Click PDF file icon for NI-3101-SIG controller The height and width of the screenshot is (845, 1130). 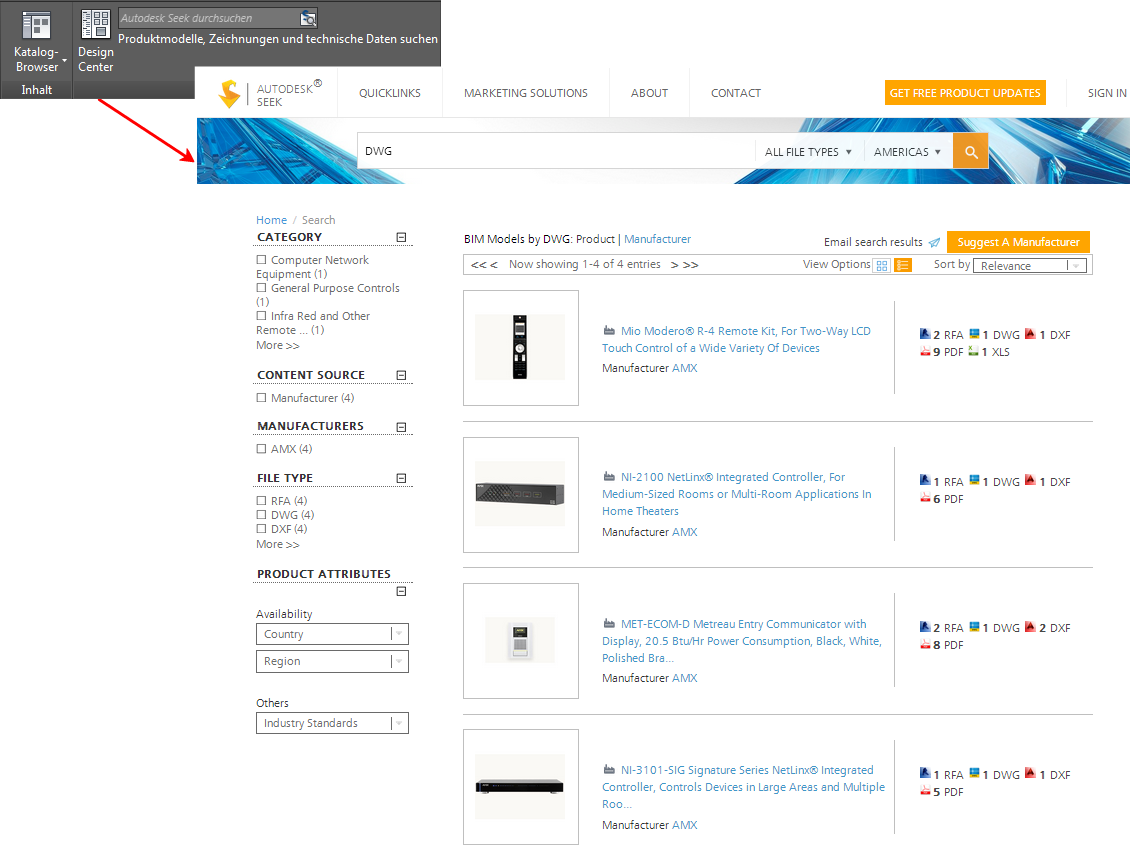[925, 791]
